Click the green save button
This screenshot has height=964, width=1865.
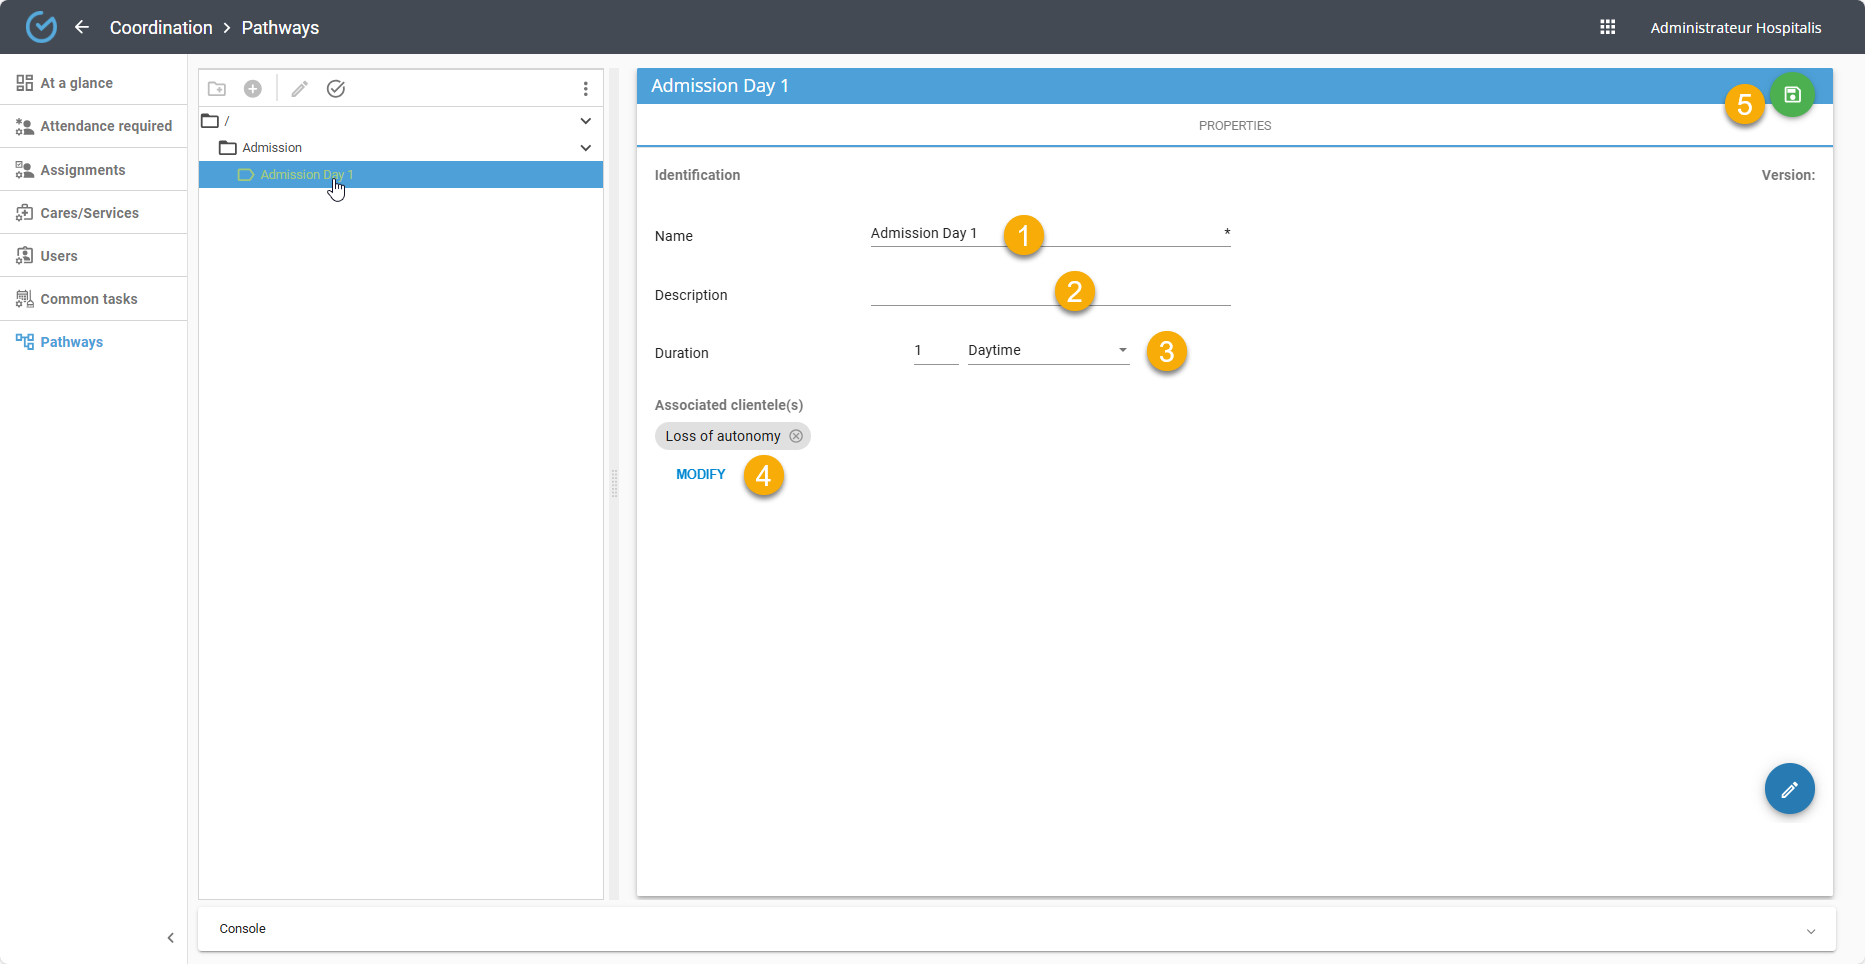click(1792, 95)
